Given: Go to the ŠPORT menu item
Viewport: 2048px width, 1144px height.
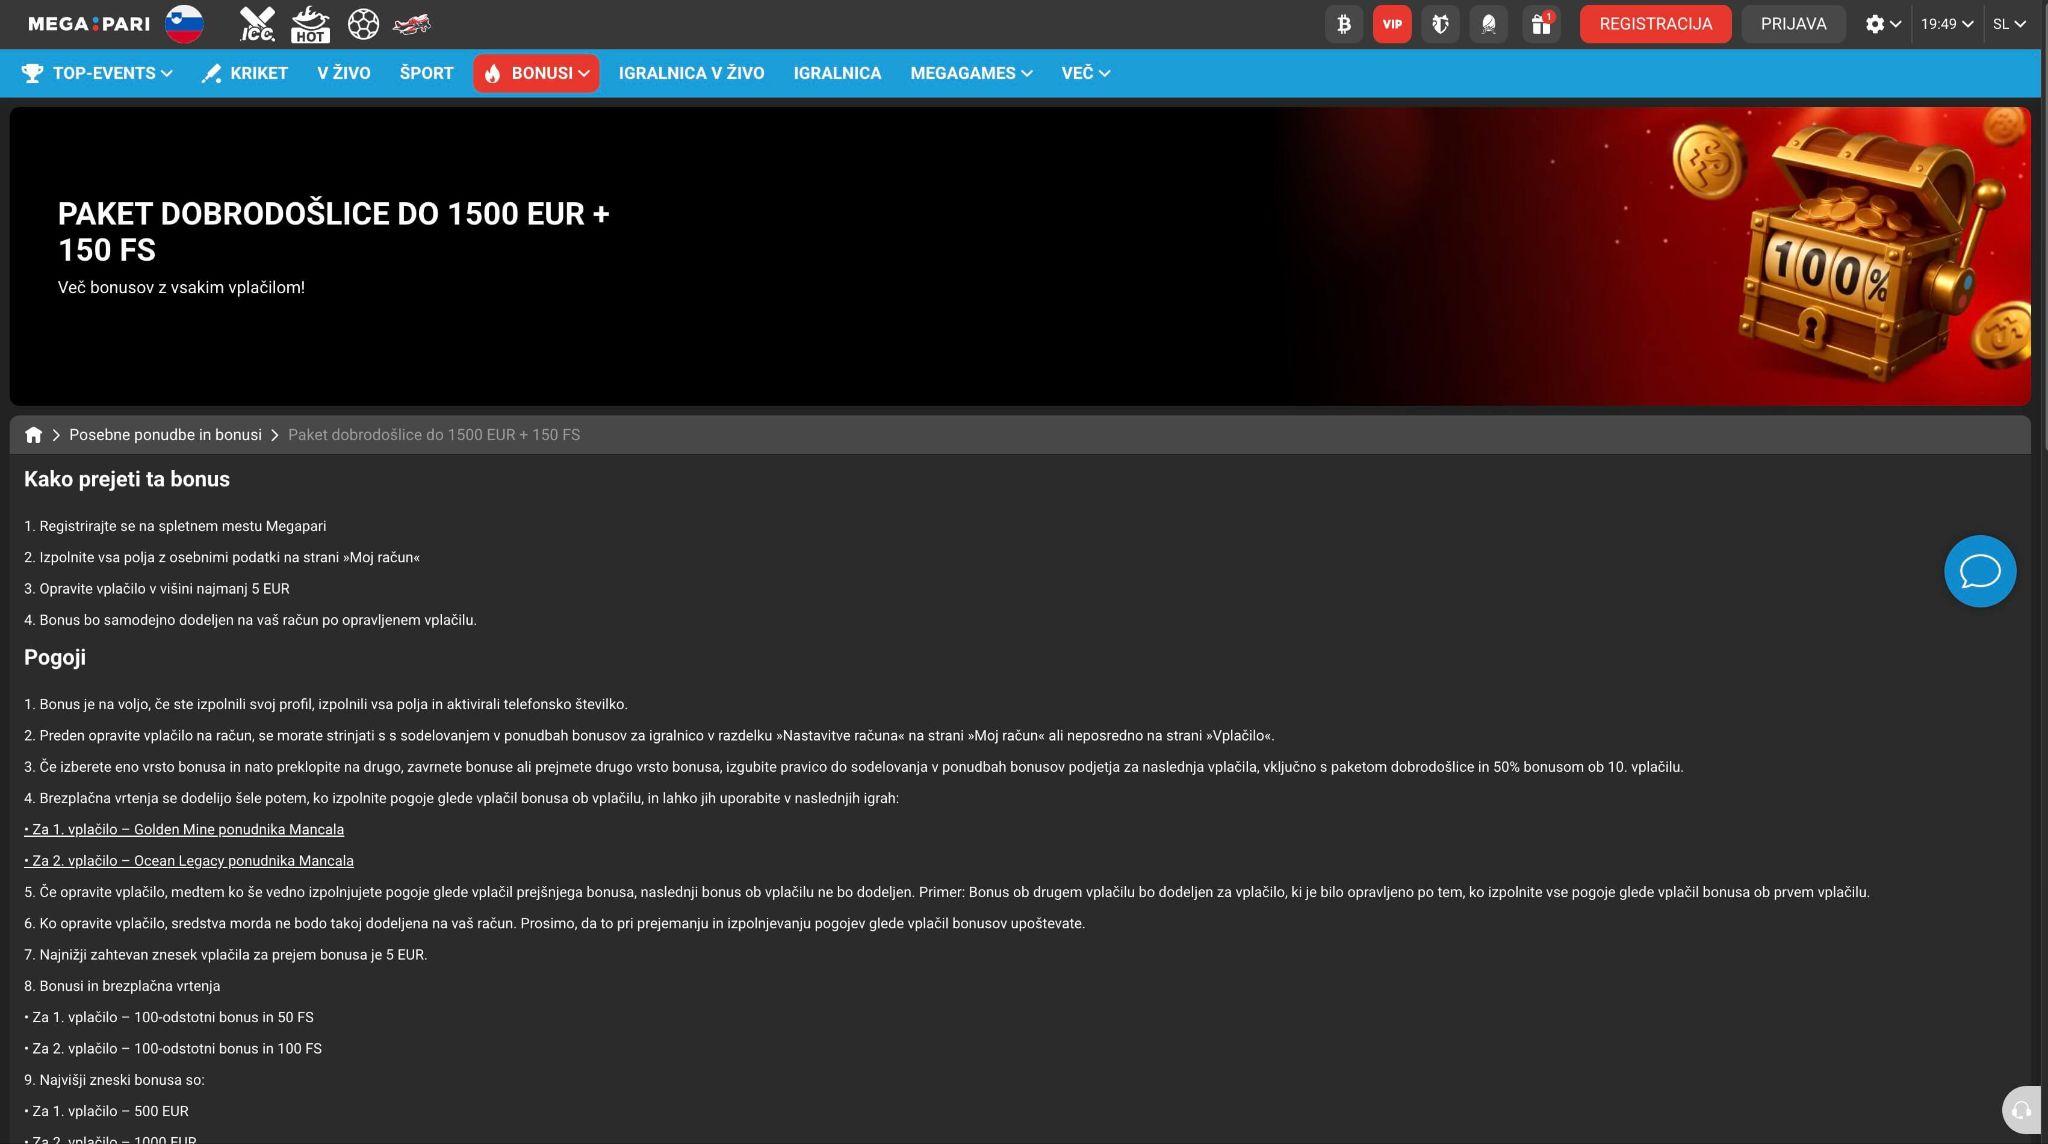Looking at the screenshot, I should coord(426,73).
